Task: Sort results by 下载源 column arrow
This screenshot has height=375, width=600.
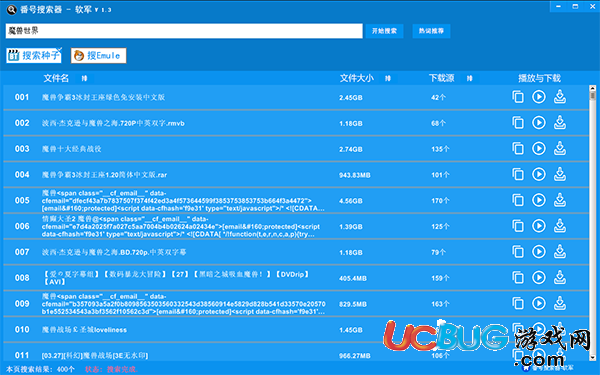Action: [470, 78]
